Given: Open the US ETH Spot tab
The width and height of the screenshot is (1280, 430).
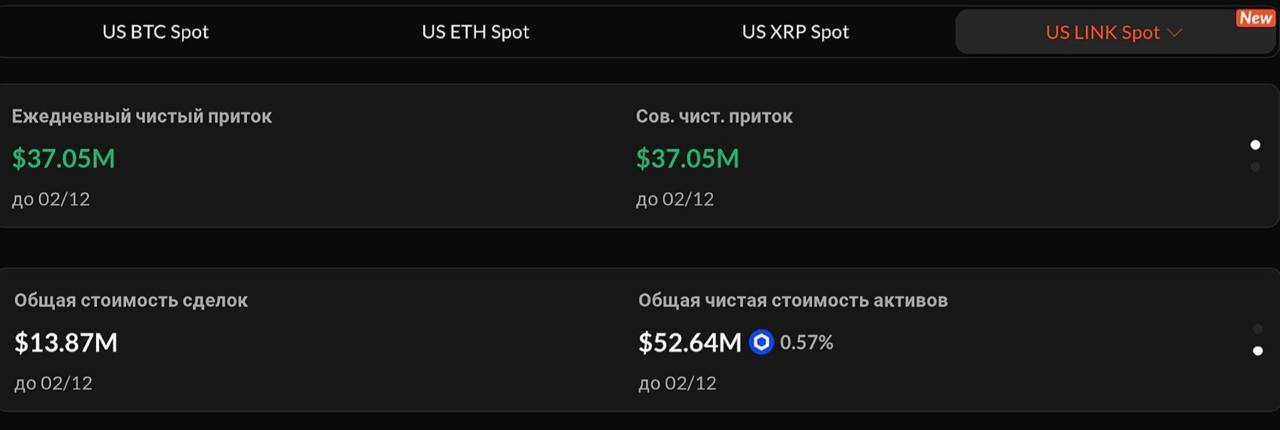Looking at the screenshot, I should click(476, 32).
